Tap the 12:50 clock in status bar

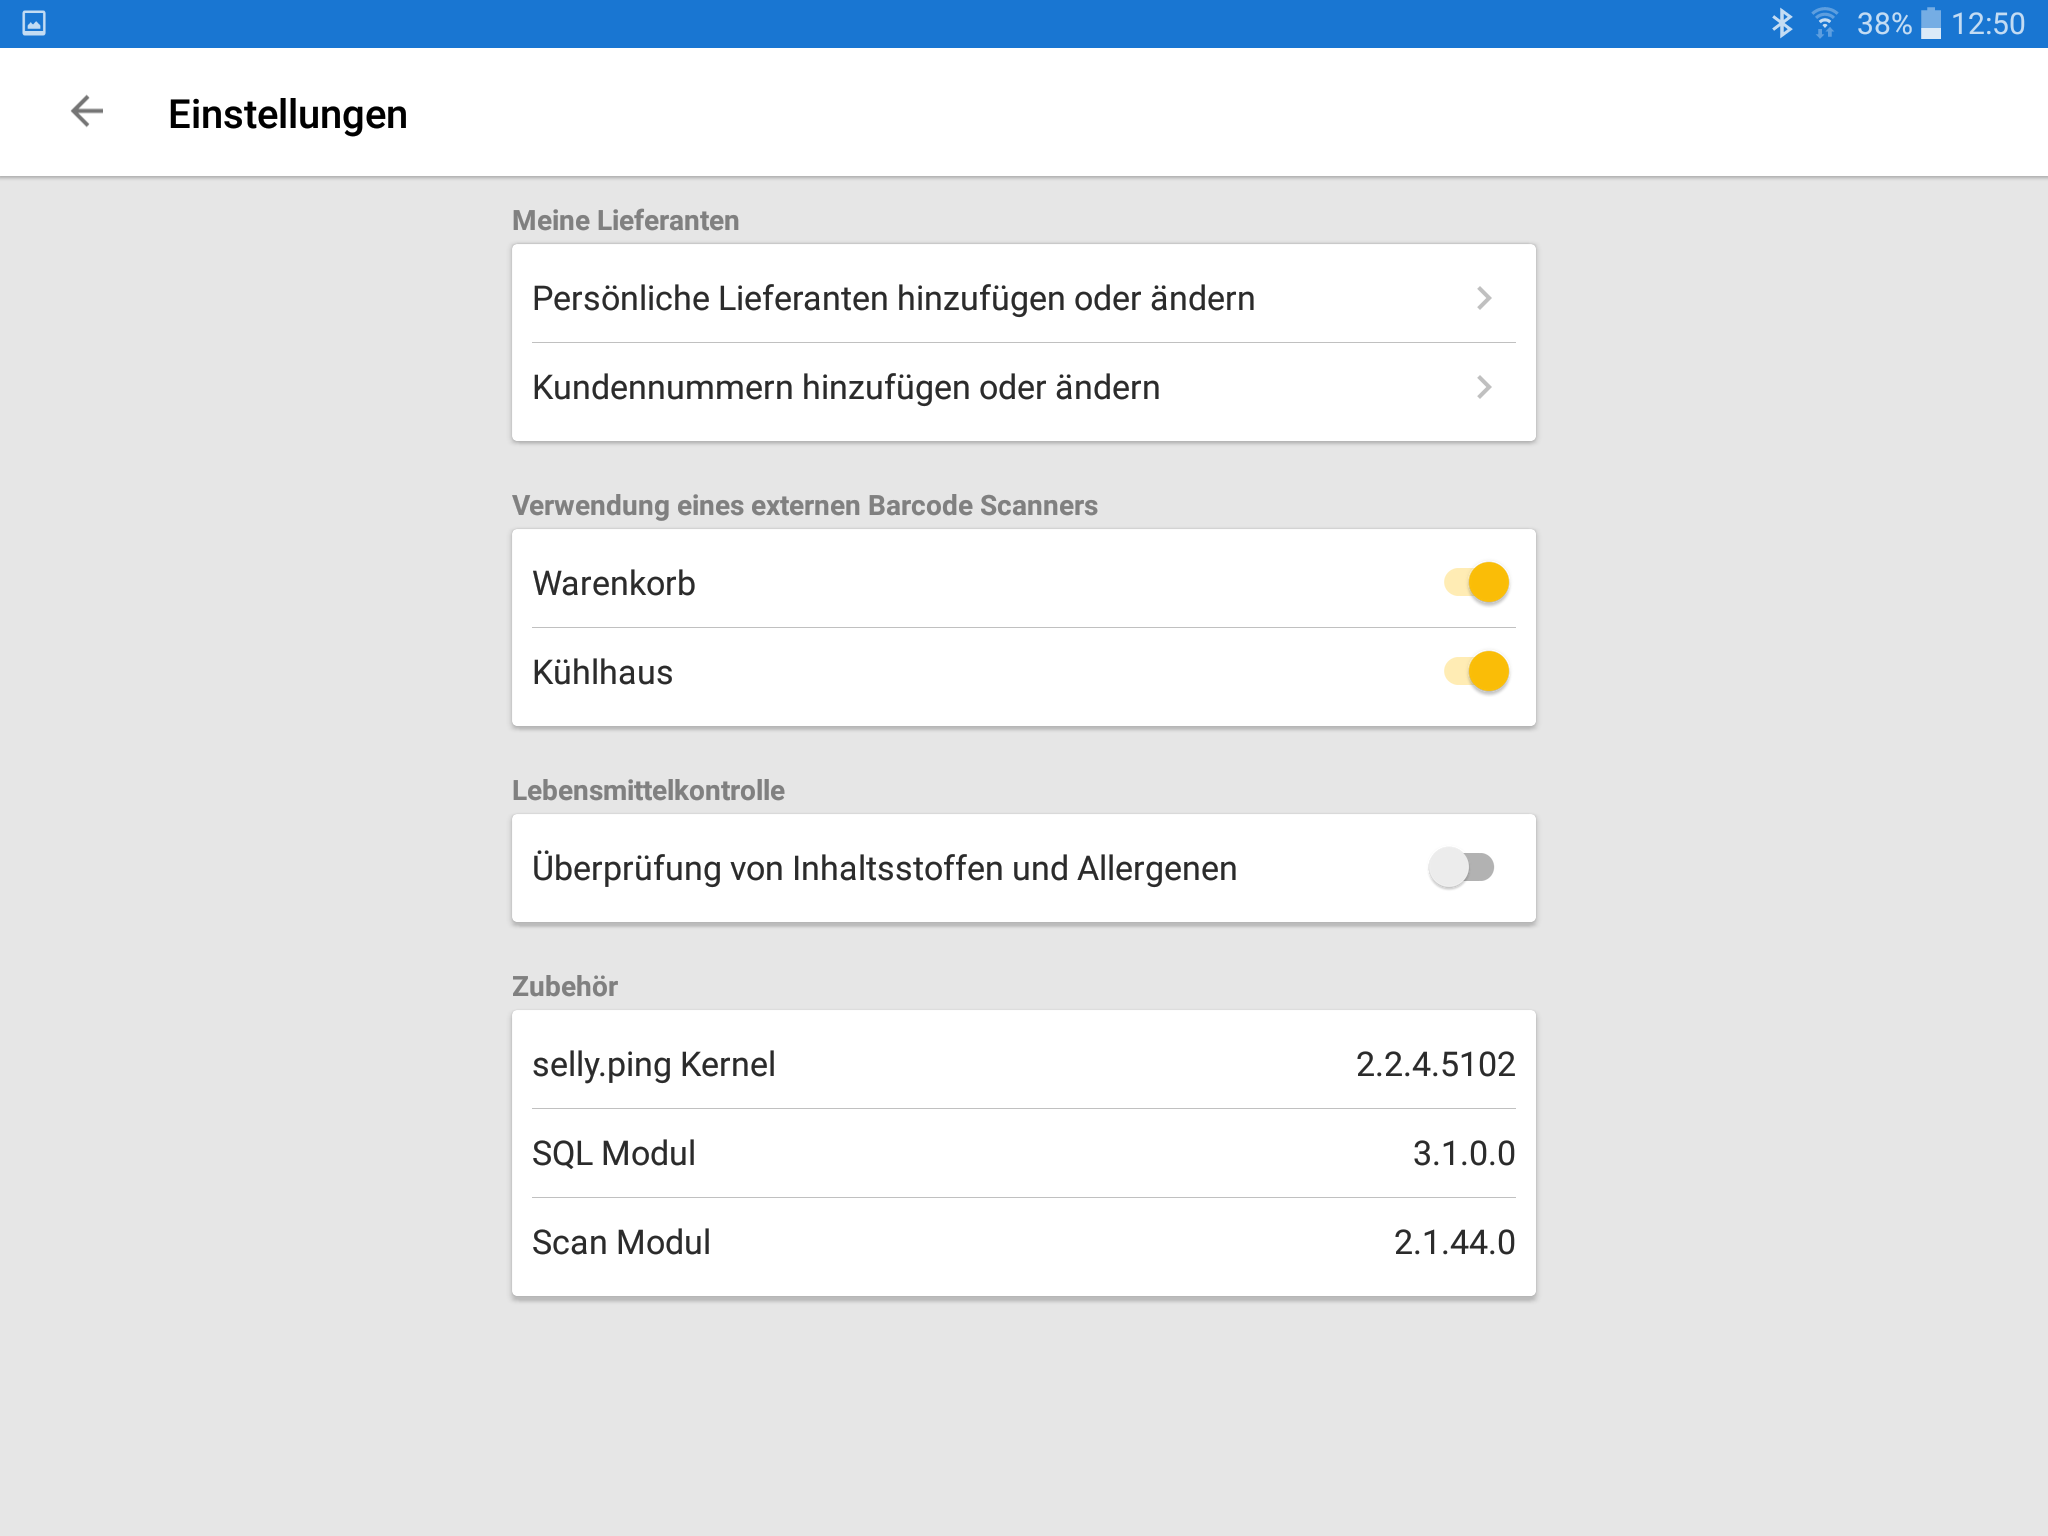1988,23
